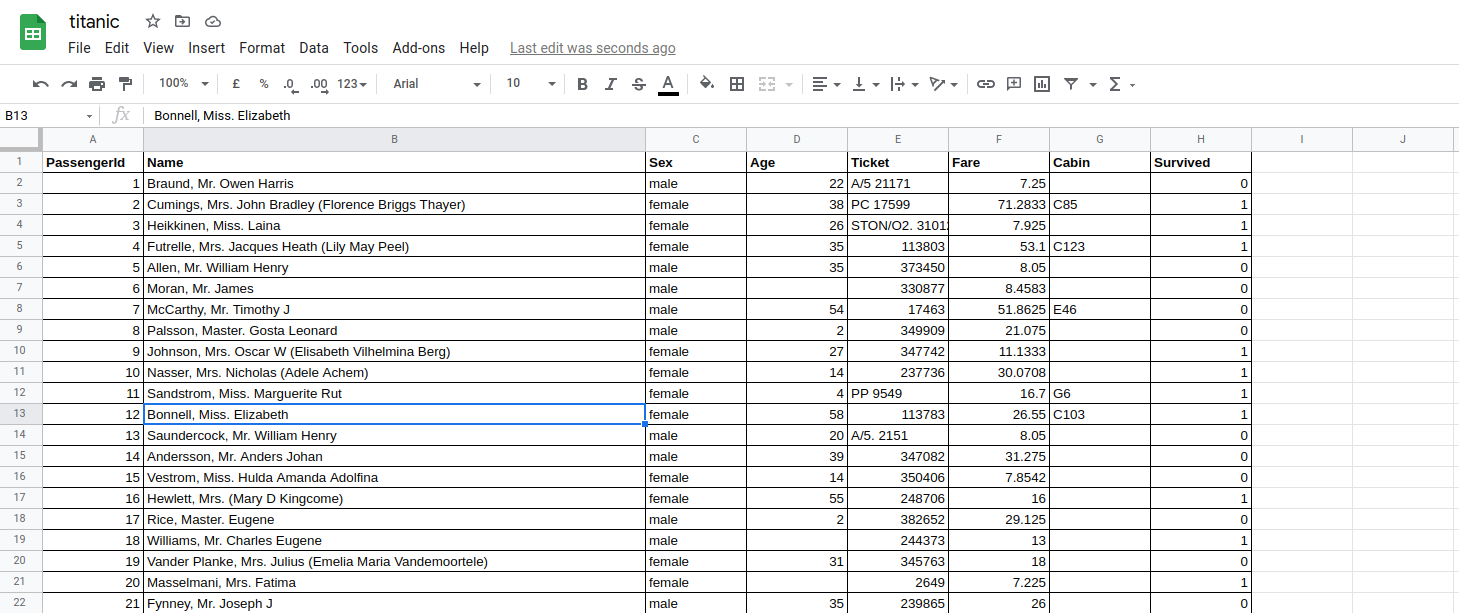Apply percent format

(263, 84)
